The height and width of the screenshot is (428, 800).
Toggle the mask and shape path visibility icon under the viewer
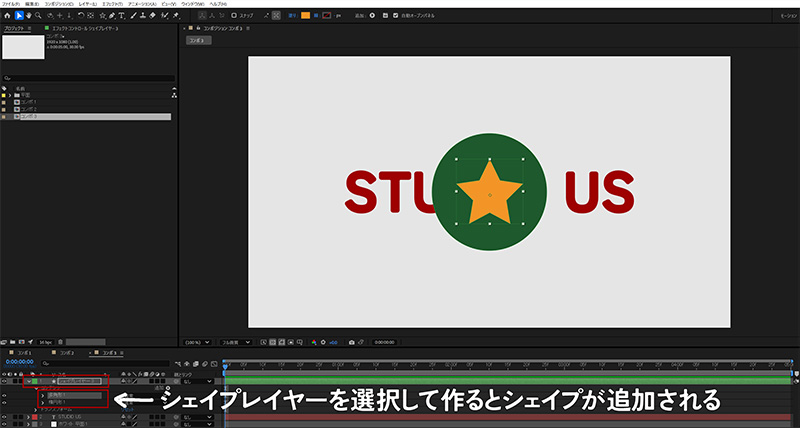282,342
